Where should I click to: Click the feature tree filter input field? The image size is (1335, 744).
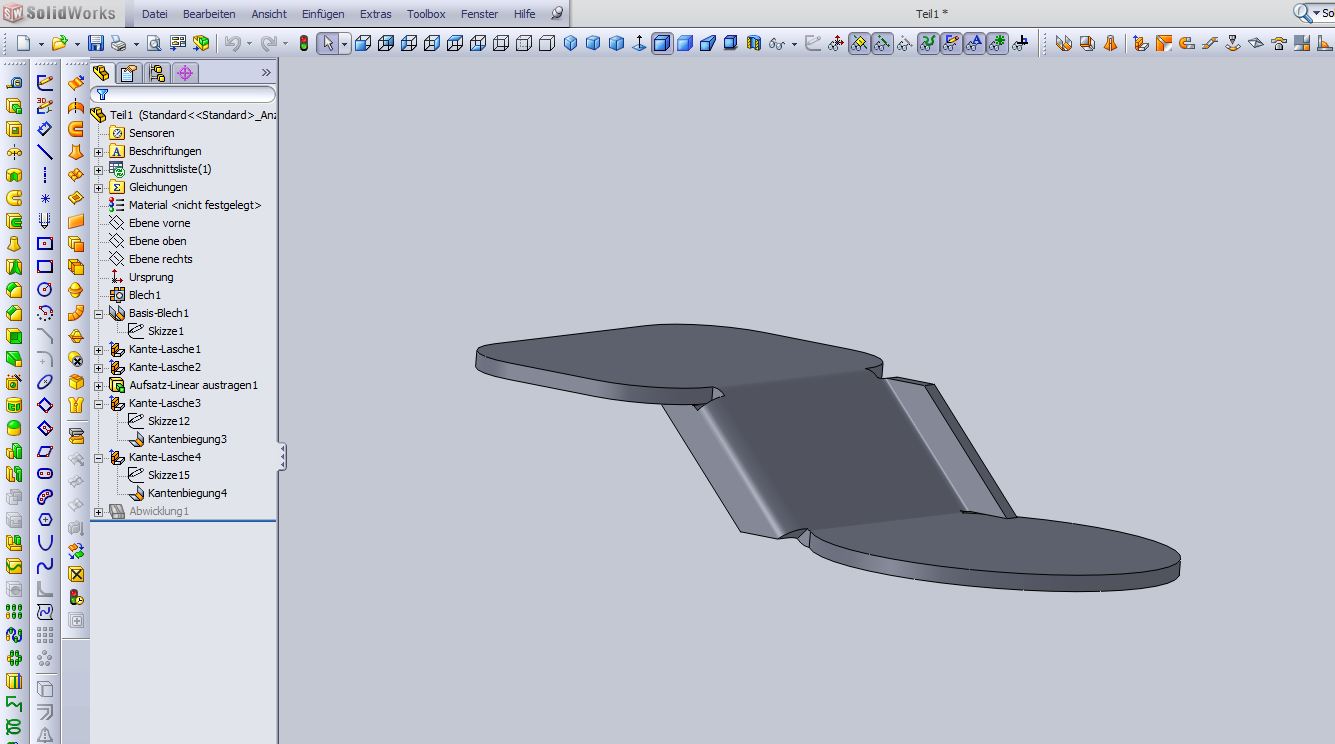(x=183, y=94)
